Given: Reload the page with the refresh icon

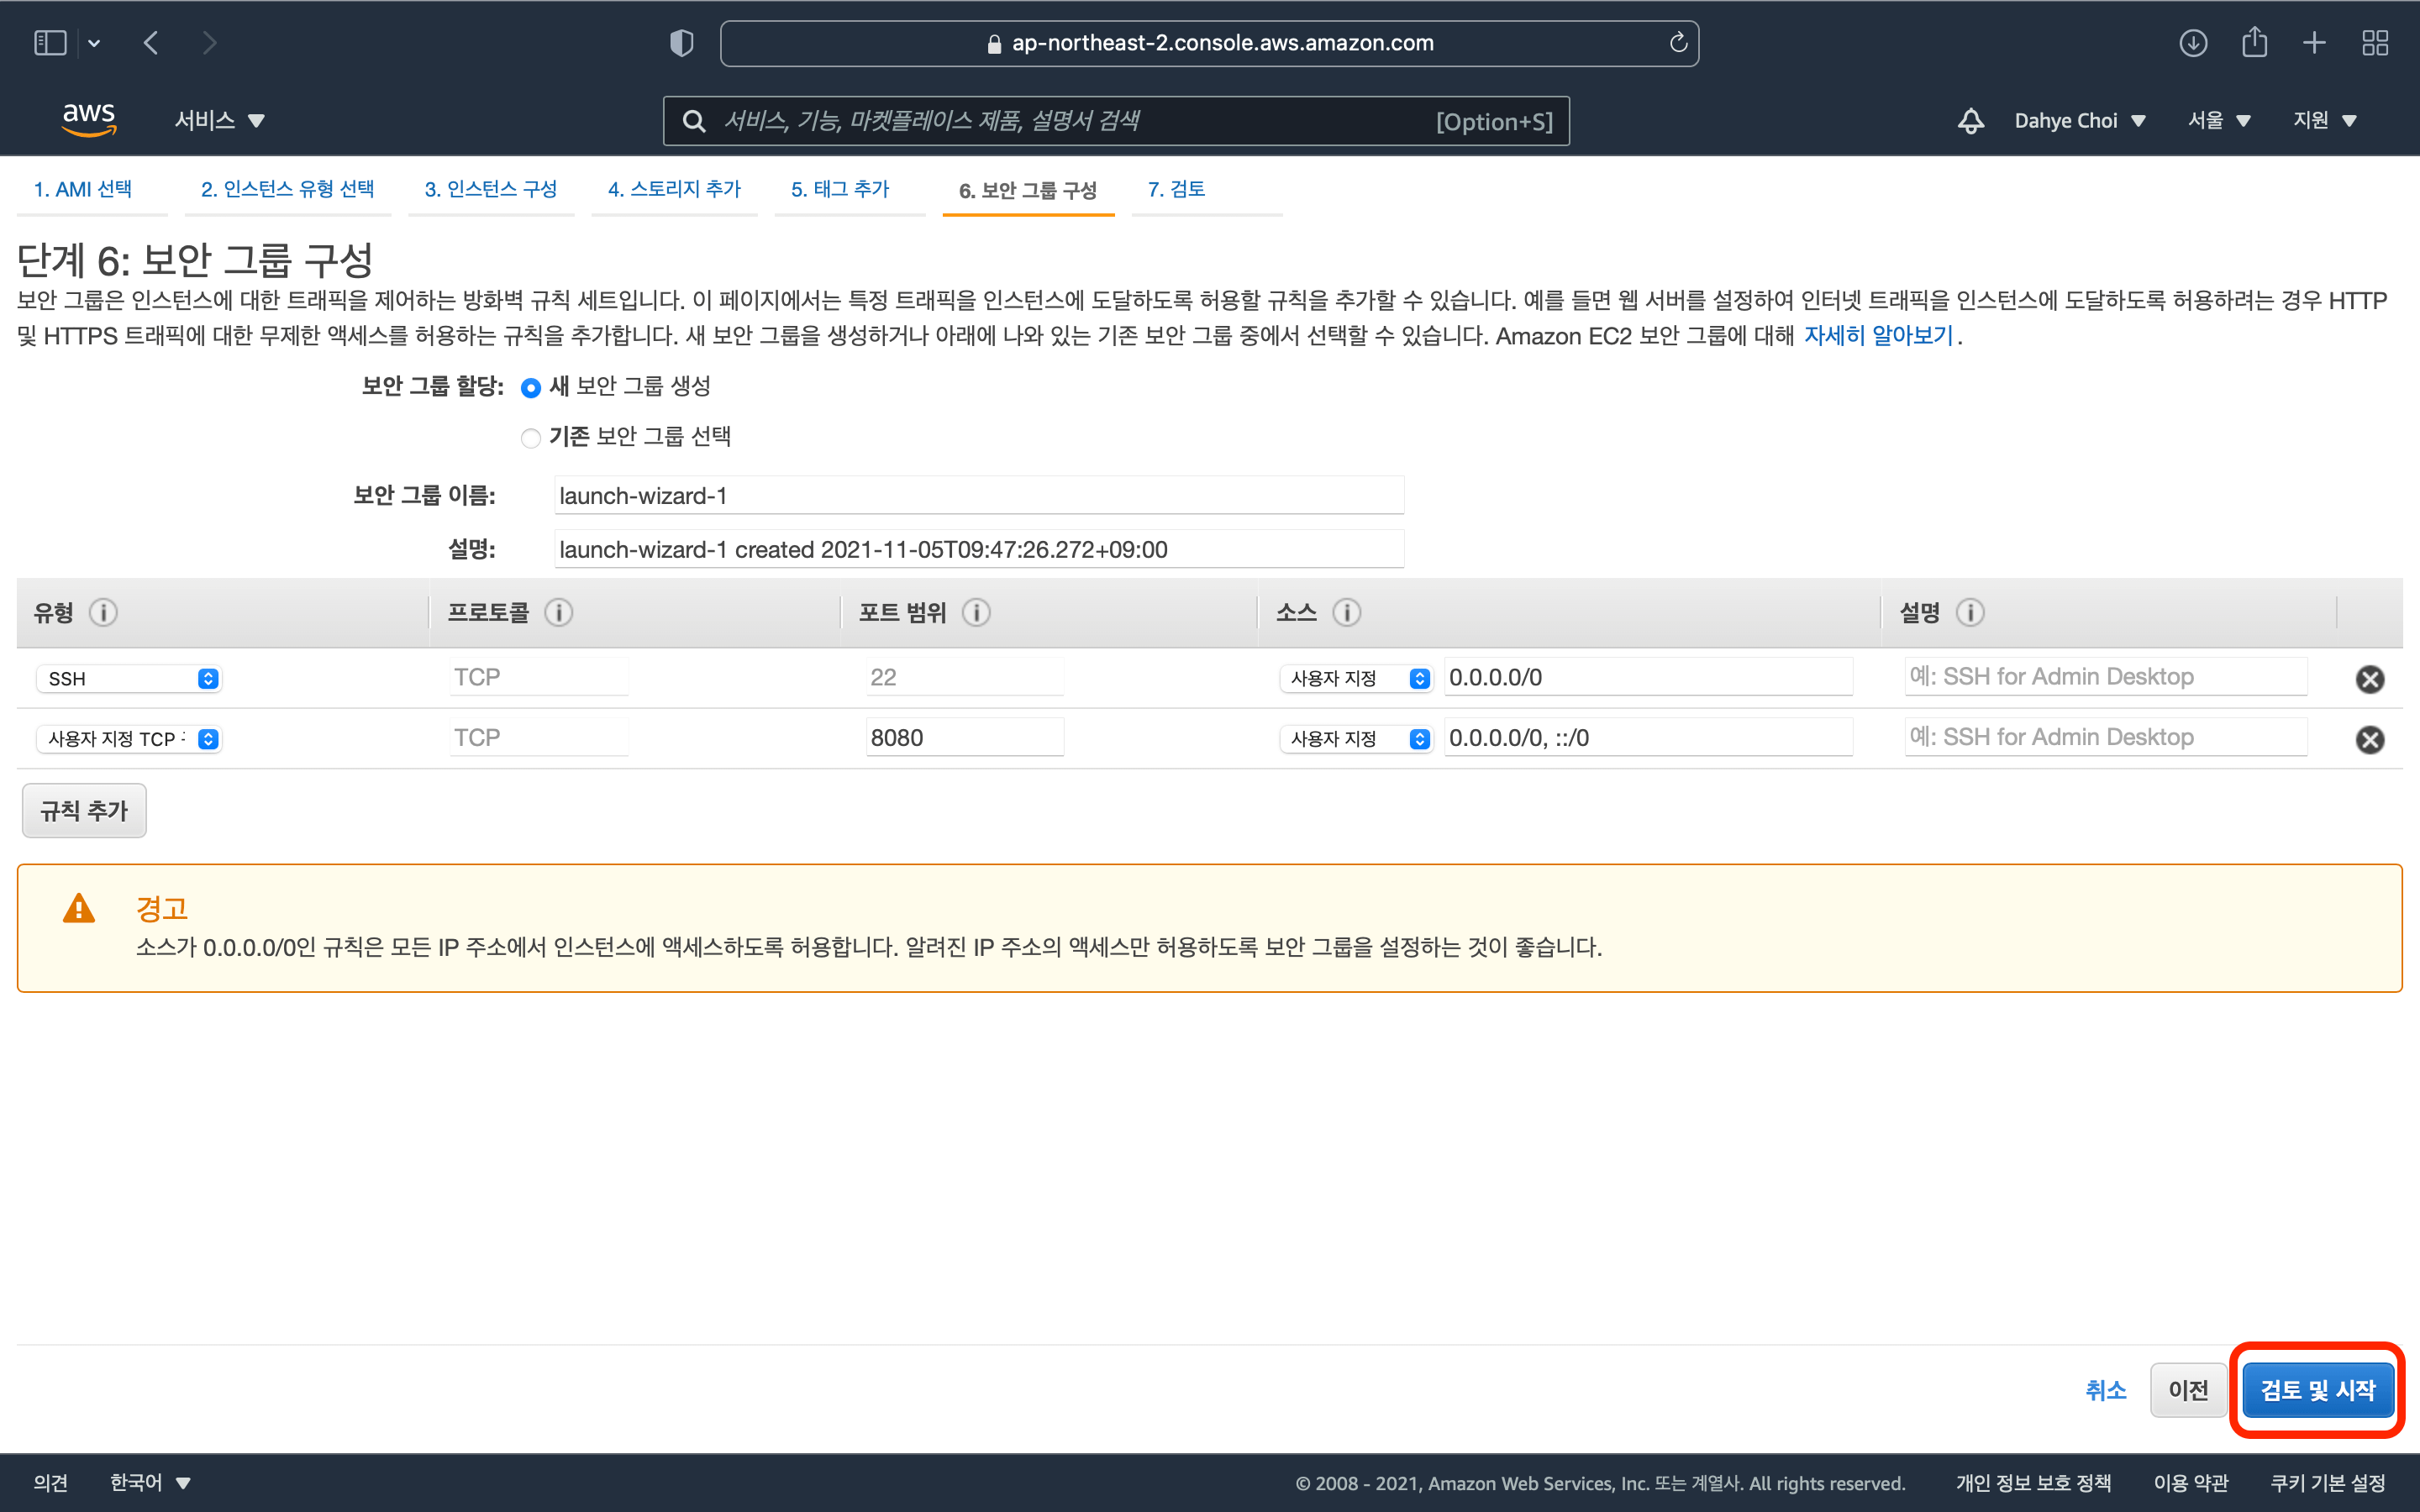Looking at the screenshot, I should coord(1678,42).
